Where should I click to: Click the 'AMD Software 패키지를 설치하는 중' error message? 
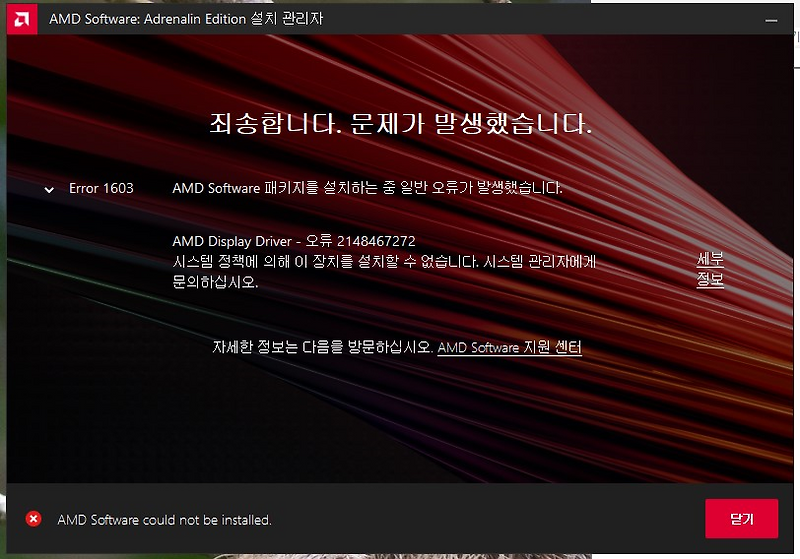pos(367,188)
